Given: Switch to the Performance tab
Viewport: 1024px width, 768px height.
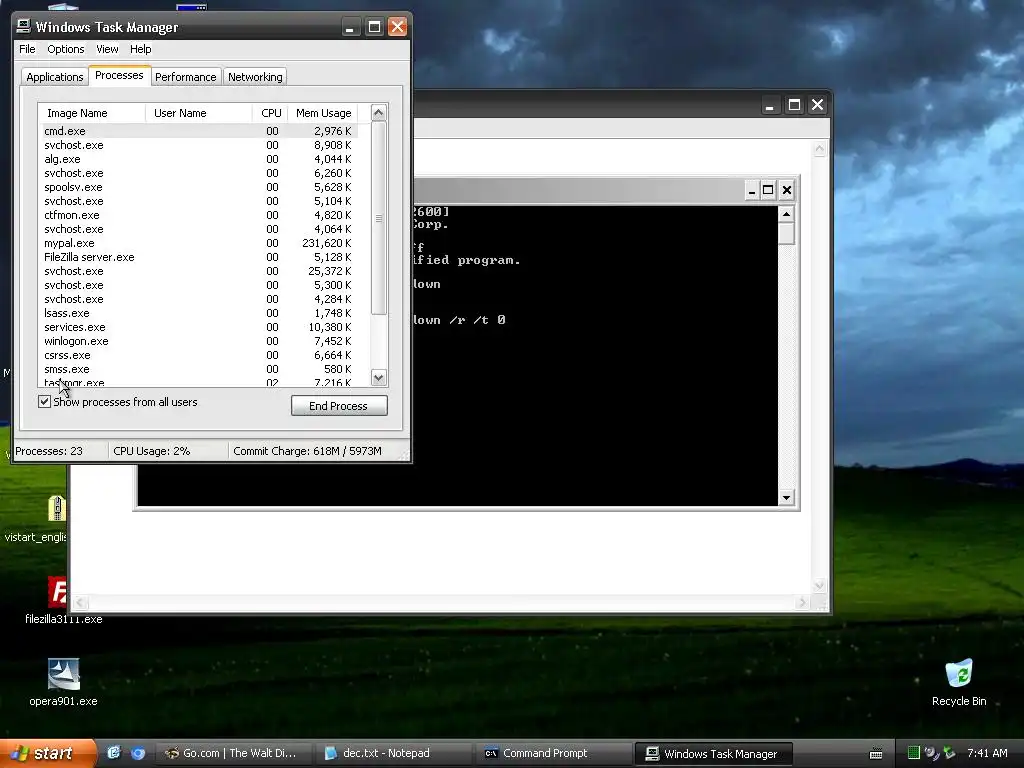Looking at the screenshot, I should click(x=185, y=77).
